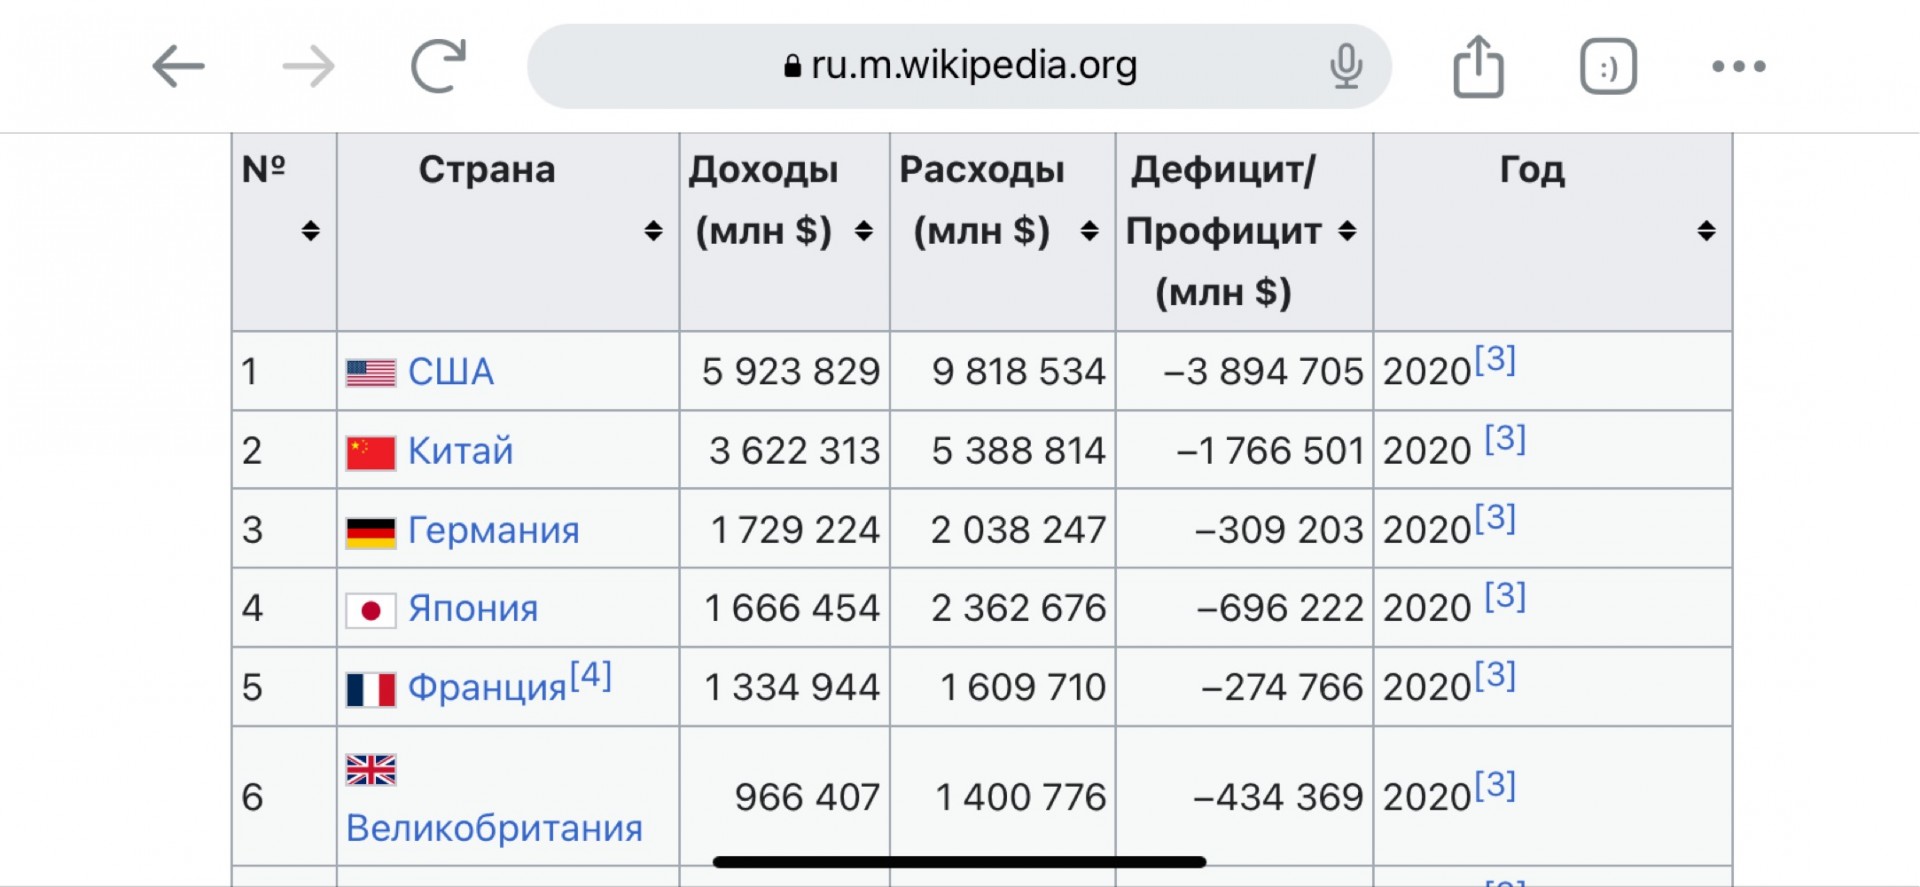Tap the browser back arrow

(178, 67)
